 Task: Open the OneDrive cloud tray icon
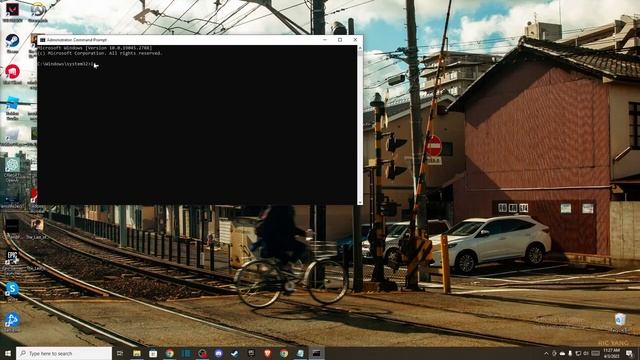562,353
